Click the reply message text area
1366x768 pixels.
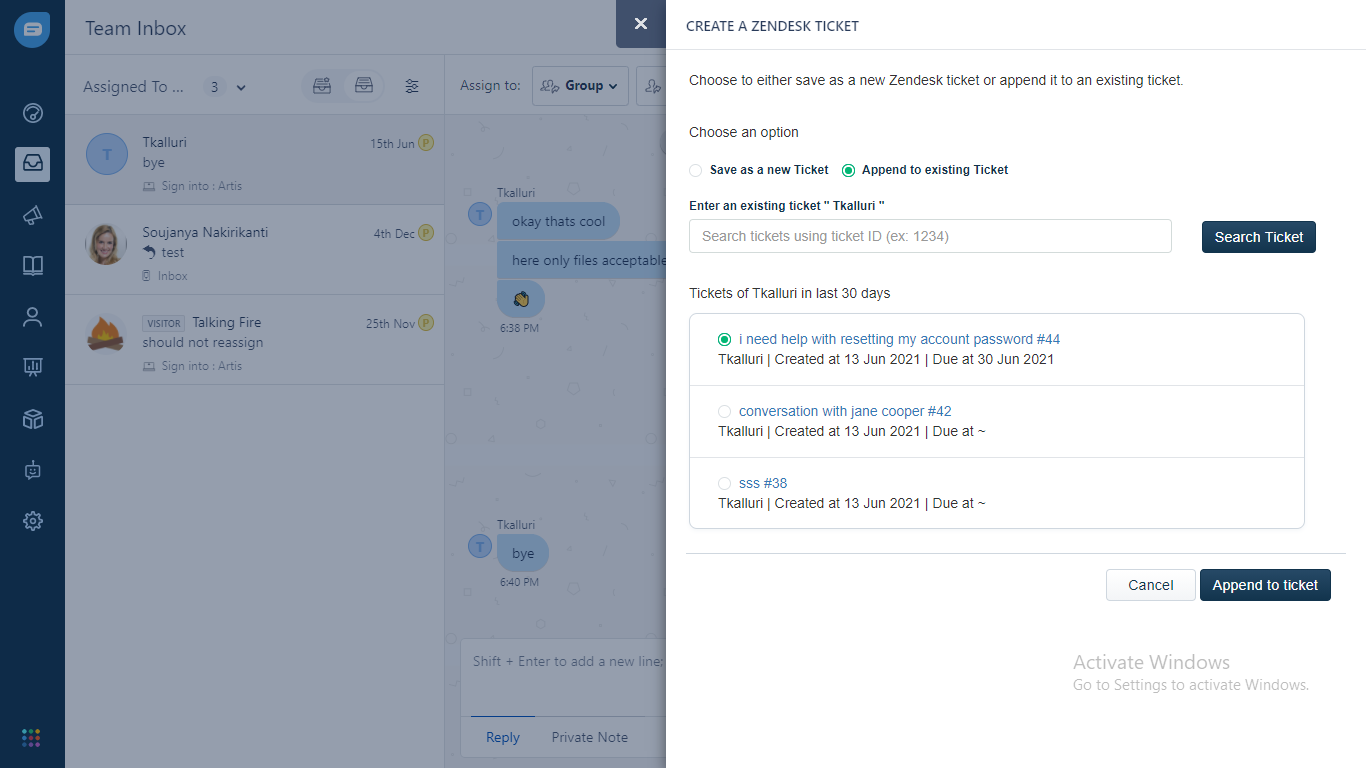tap(563, 677)
